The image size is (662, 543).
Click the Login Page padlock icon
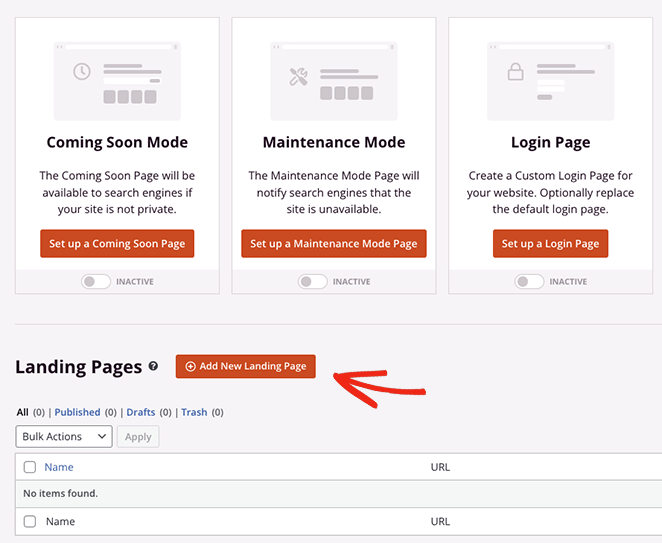point(516,72)
